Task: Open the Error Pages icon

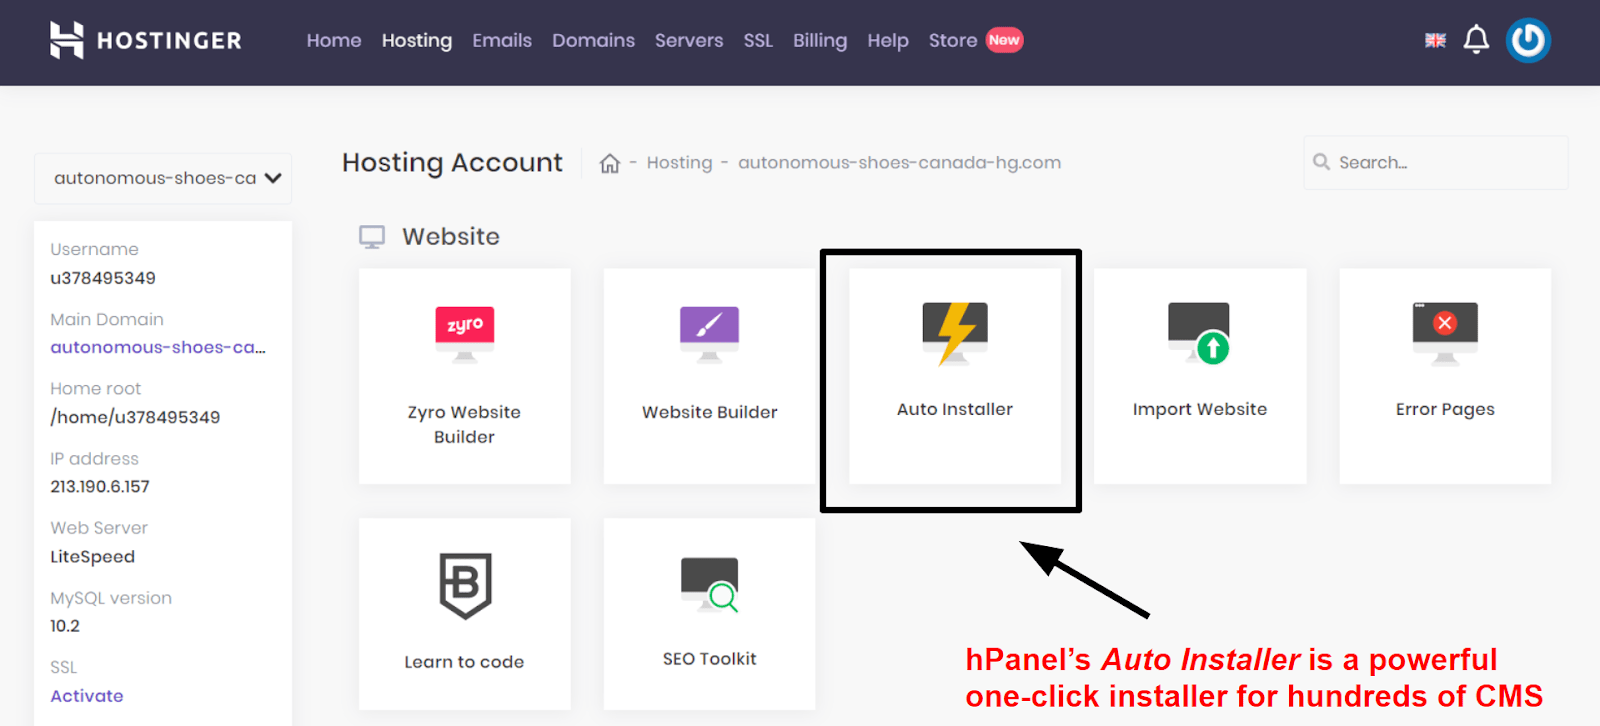Action: click(x=1445, y=333)
